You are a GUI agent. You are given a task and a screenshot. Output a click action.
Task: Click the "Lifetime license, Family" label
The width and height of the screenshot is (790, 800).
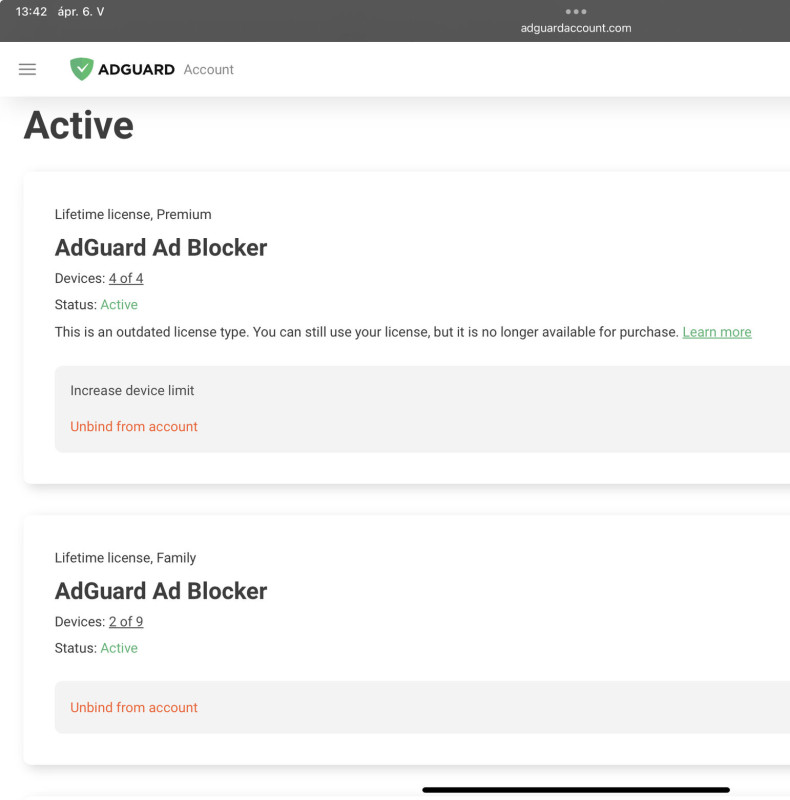(x=125, y=558)
